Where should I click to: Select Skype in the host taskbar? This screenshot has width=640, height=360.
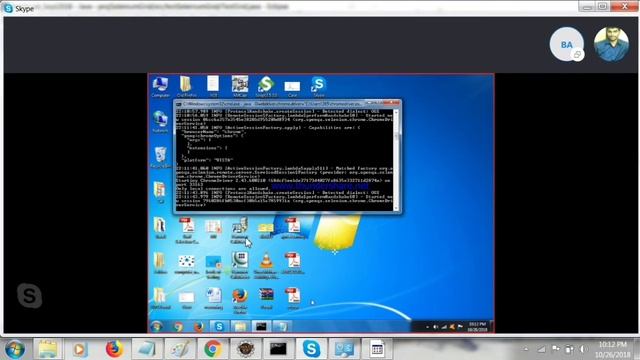[311, 349]
